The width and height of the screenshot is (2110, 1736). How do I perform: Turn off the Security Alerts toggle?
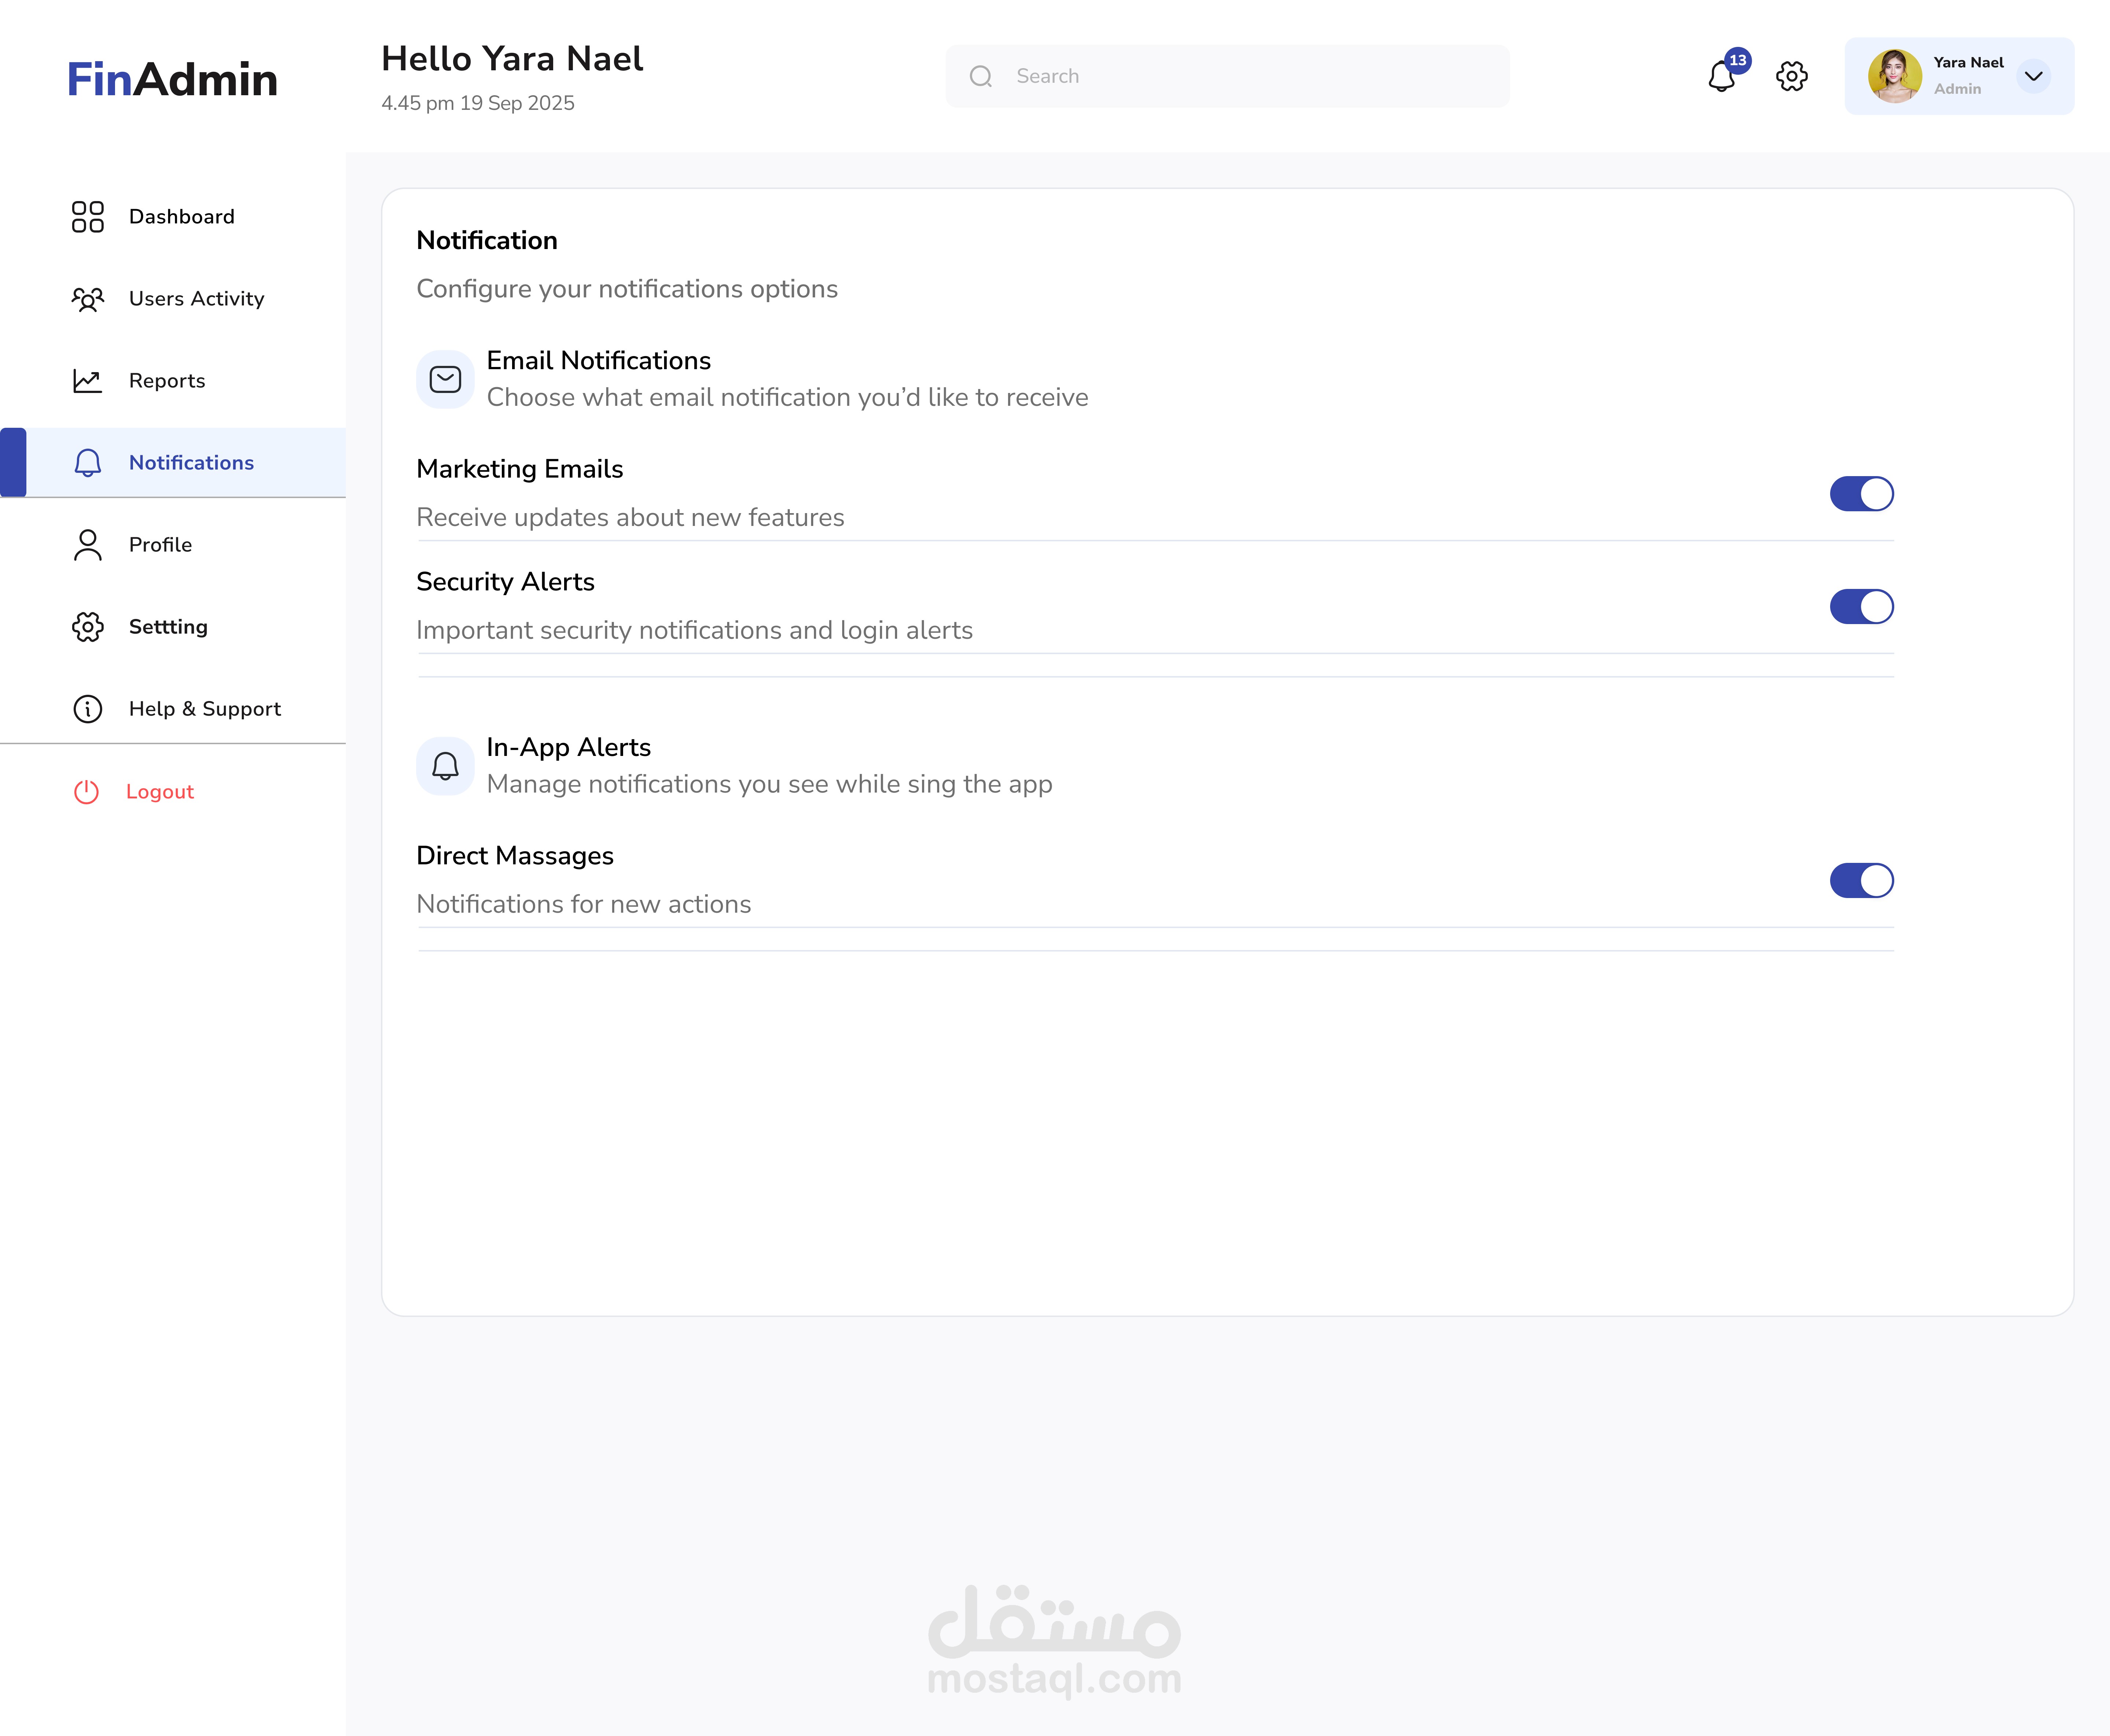pos(1861,606)
